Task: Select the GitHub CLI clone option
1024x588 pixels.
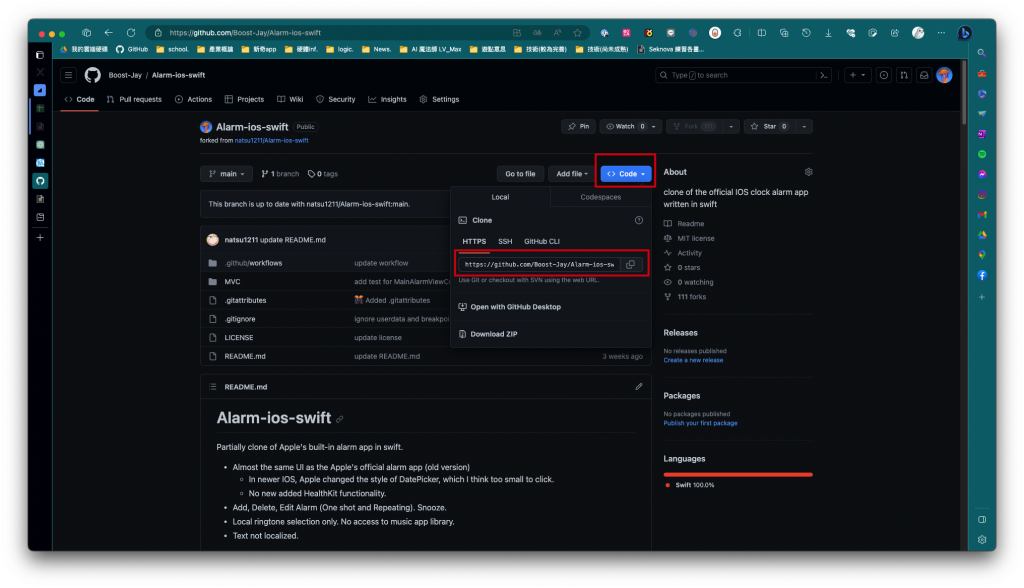Action: pos(541,241)
